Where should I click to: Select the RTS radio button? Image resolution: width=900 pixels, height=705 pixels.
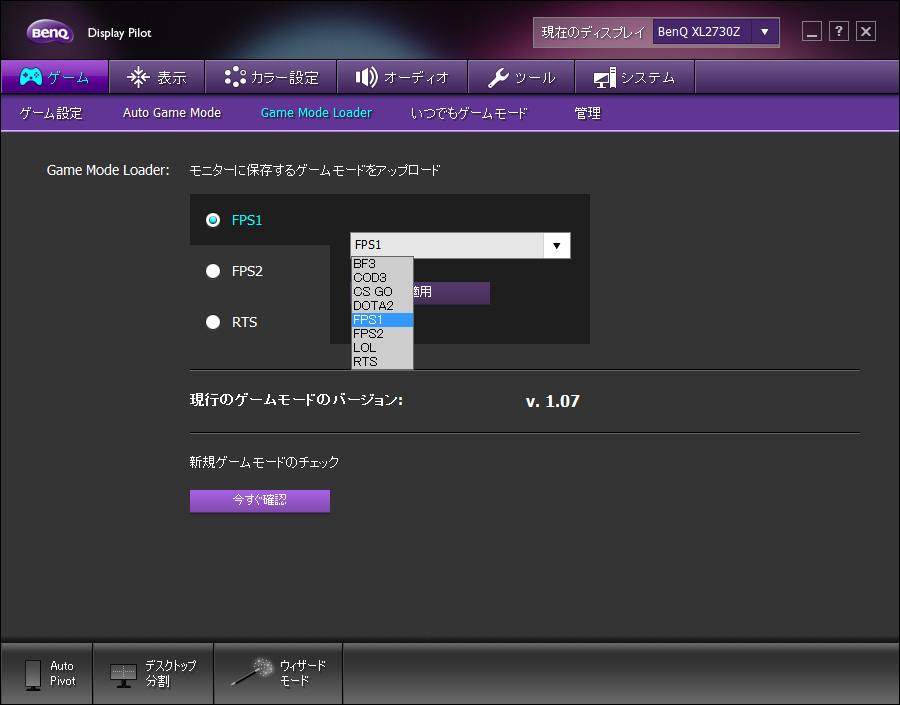click(213, 322)
